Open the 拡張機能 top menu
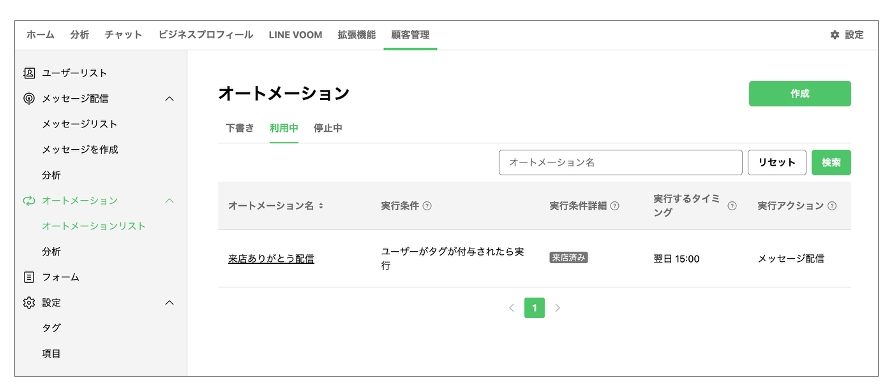 point(356,35)
